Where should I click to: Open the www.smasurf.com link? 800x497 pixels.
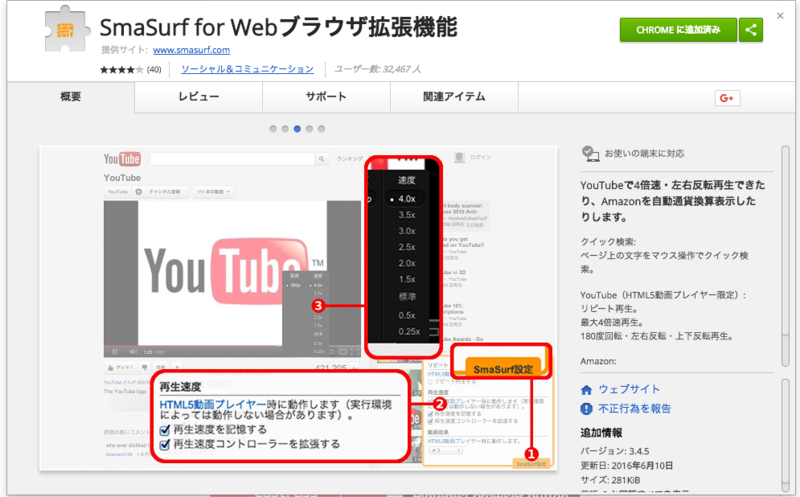coord(191,50)
